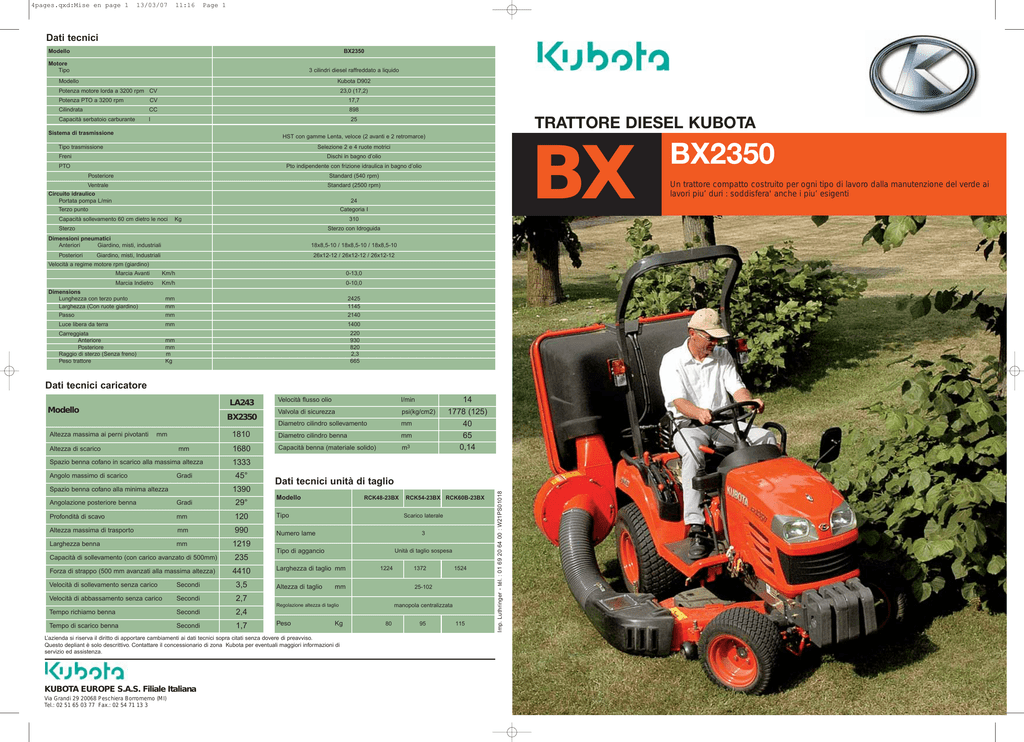Click the 'Capacità serbatoio carburante' row label

97,120
